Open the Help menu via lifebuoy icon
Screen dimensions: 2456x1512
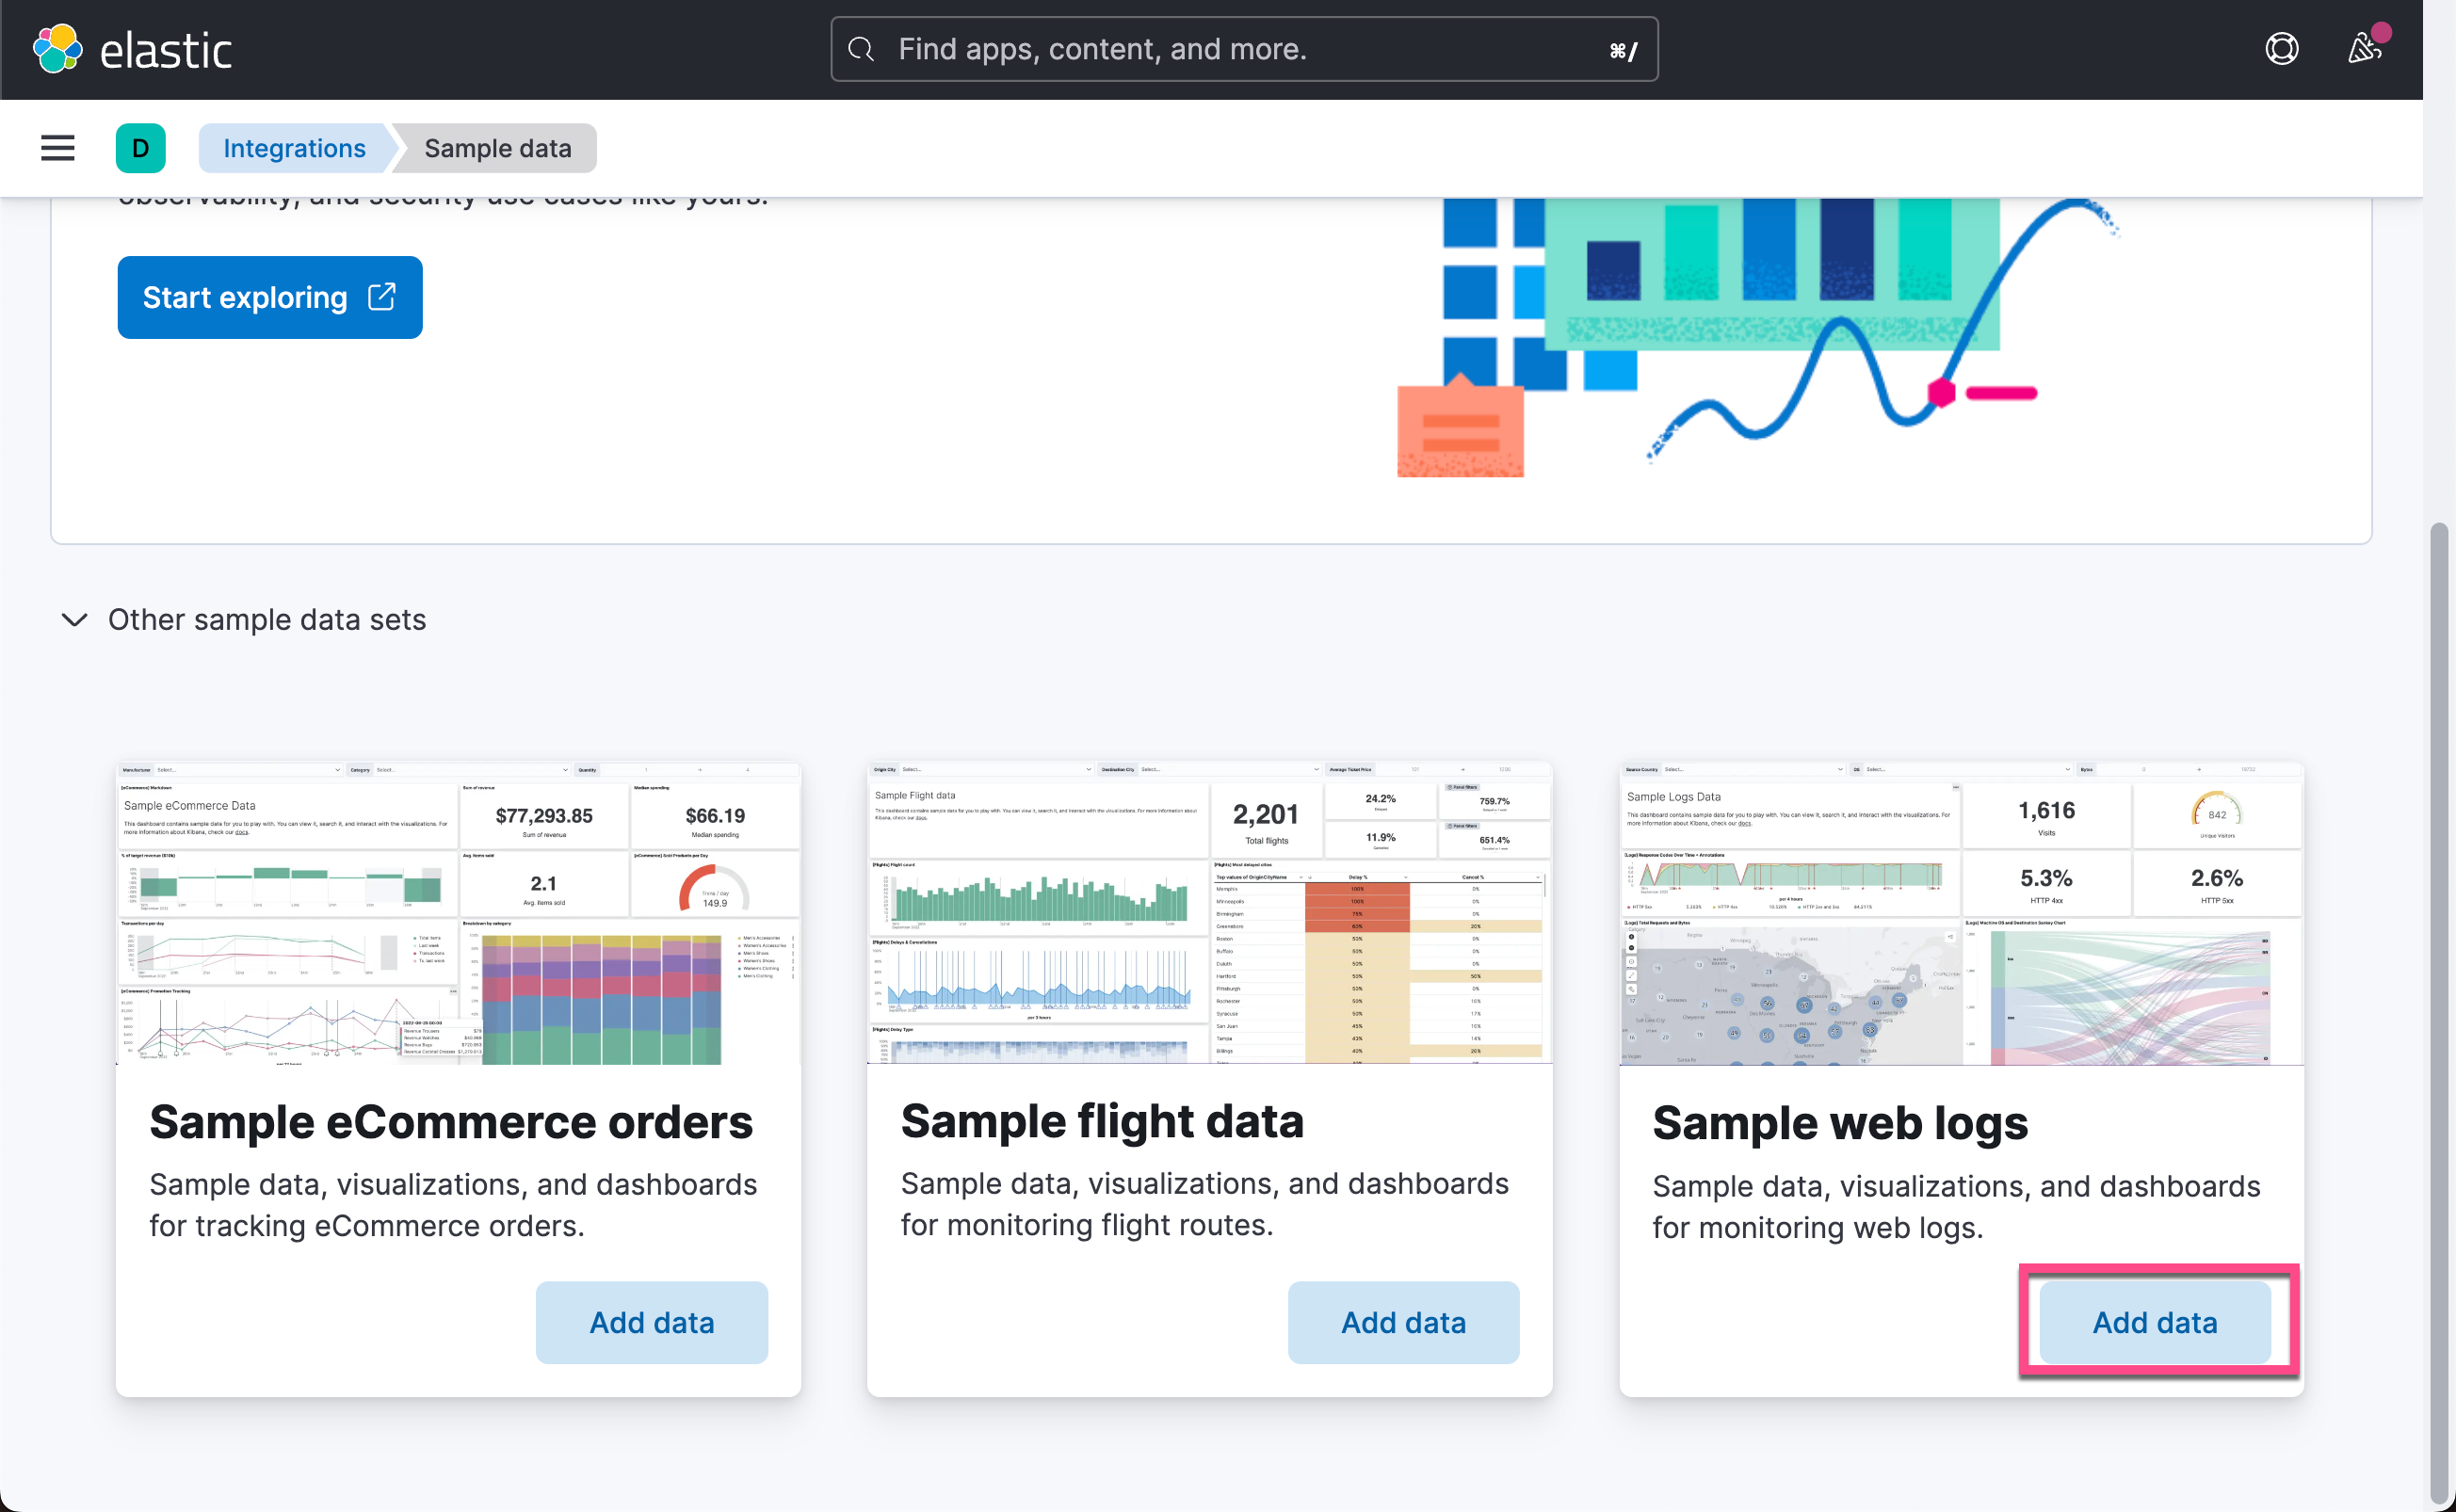point(2281,48)
